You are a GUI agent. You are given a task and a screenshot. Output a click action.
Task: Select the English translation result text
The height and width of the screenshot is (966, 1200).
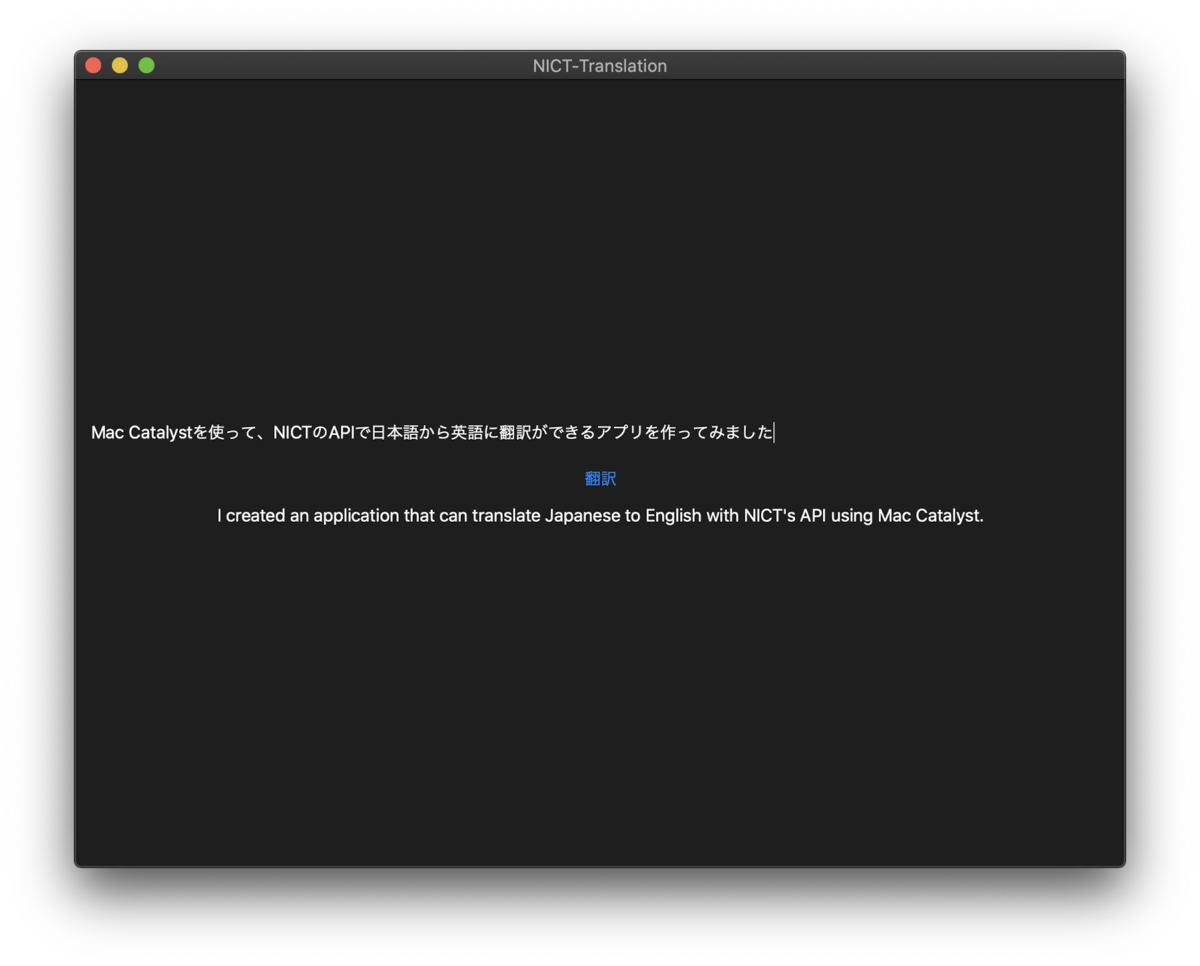click(x=600, y=516)
